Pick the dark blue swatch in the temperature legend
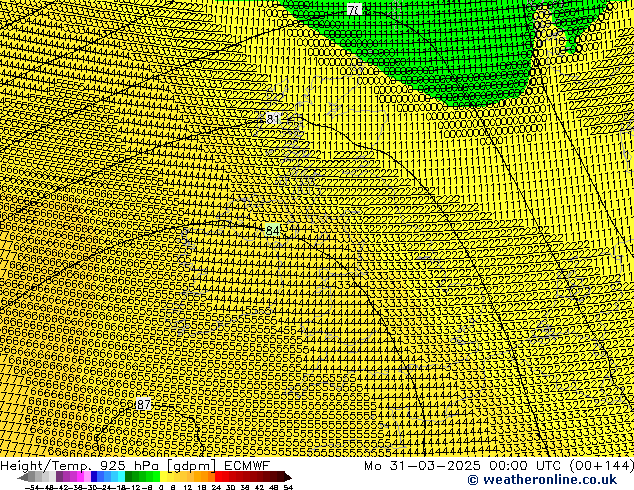The height and width of the screenshot is (490, 634). click(x=94, y=476)
